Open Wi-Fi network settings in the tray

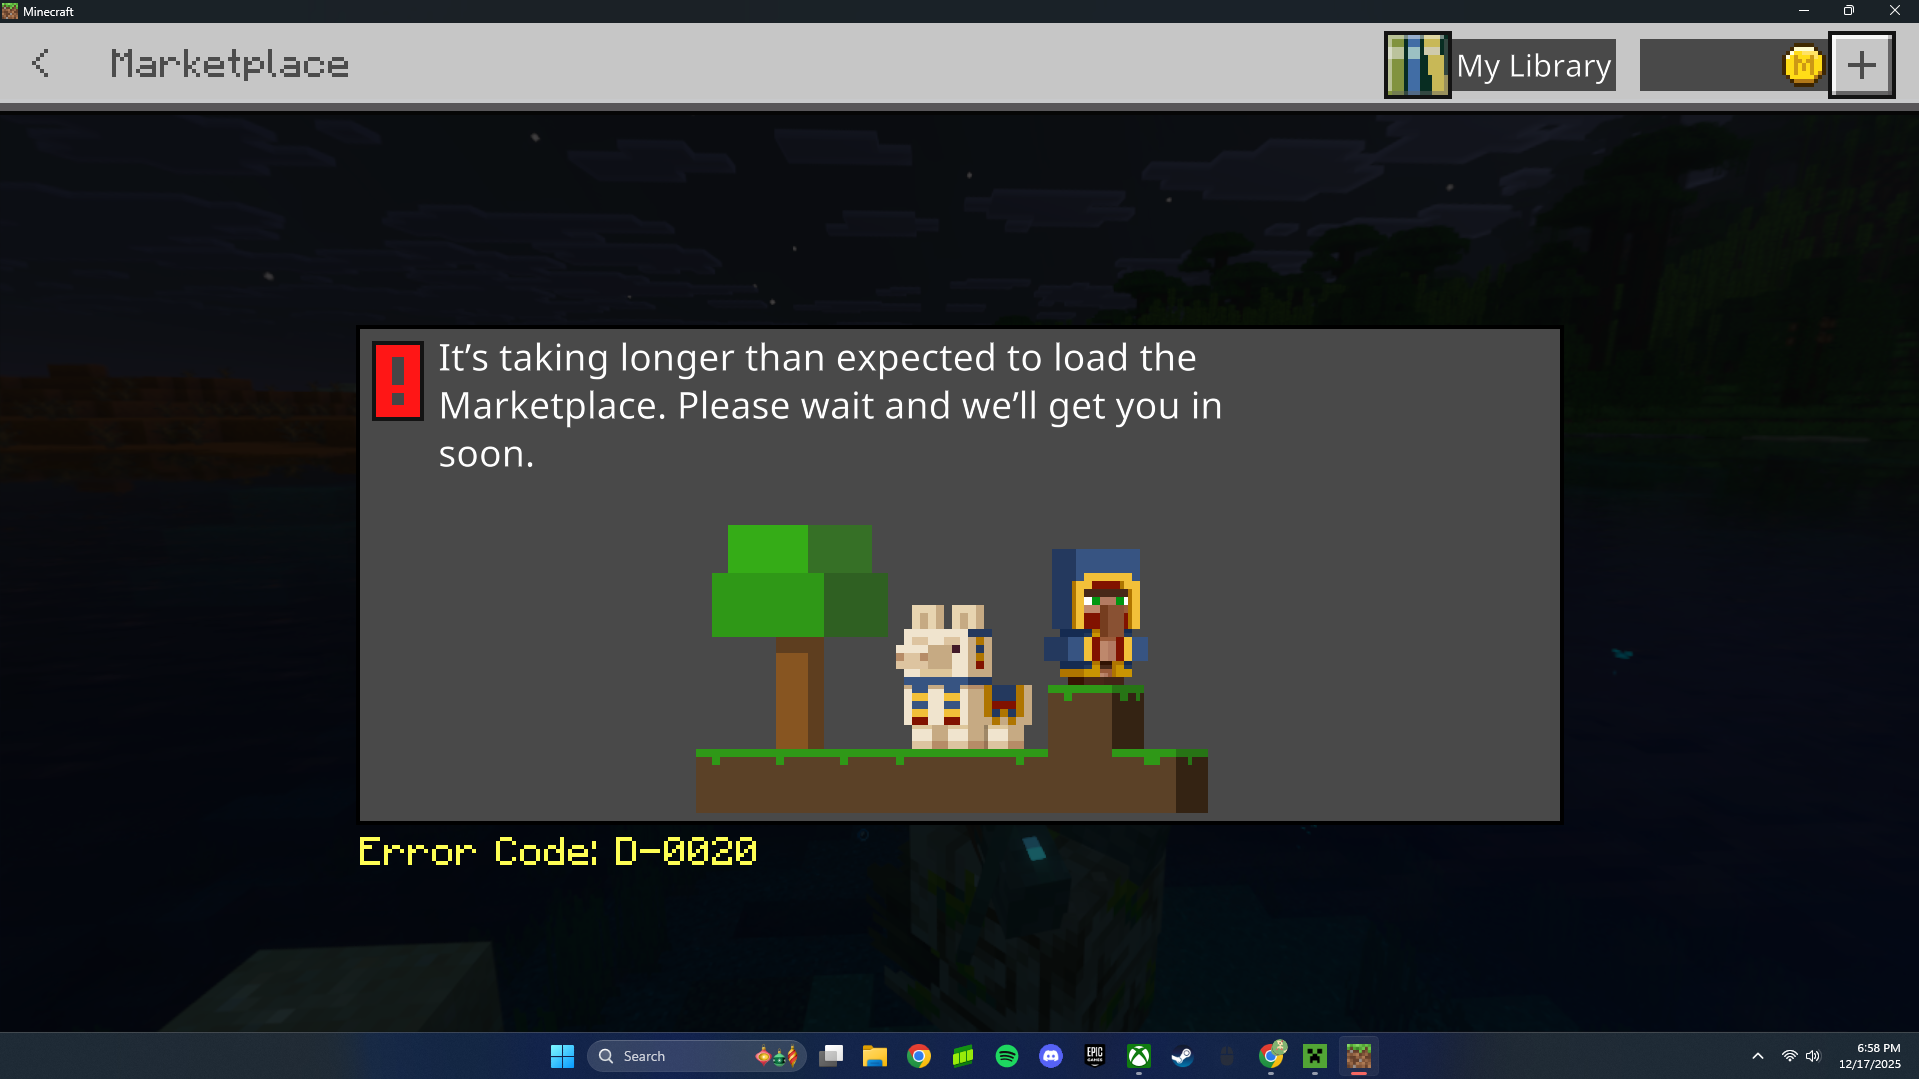point(1790,1056)
